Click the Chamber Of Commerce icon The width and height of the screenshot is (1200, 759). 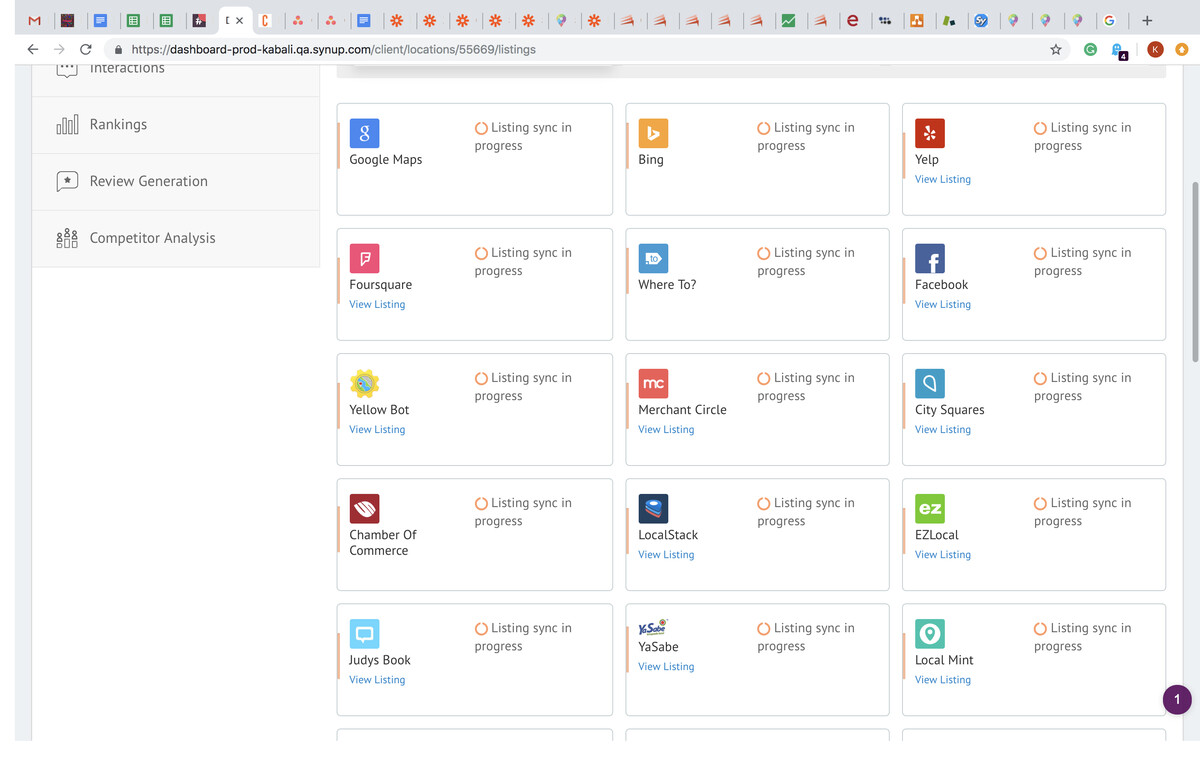pos(364,508)
